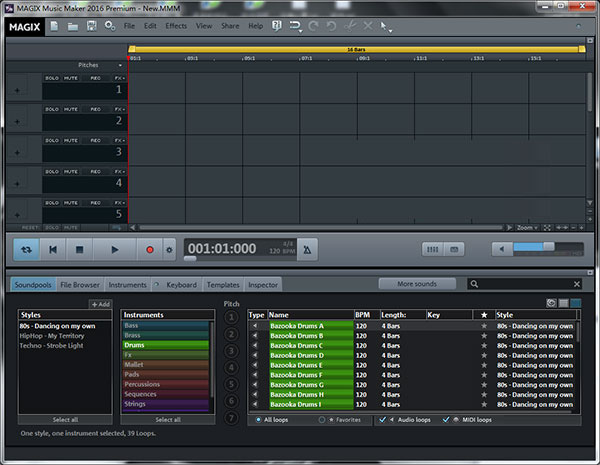
Task: Play the arrangement
Action: point(114,250)
